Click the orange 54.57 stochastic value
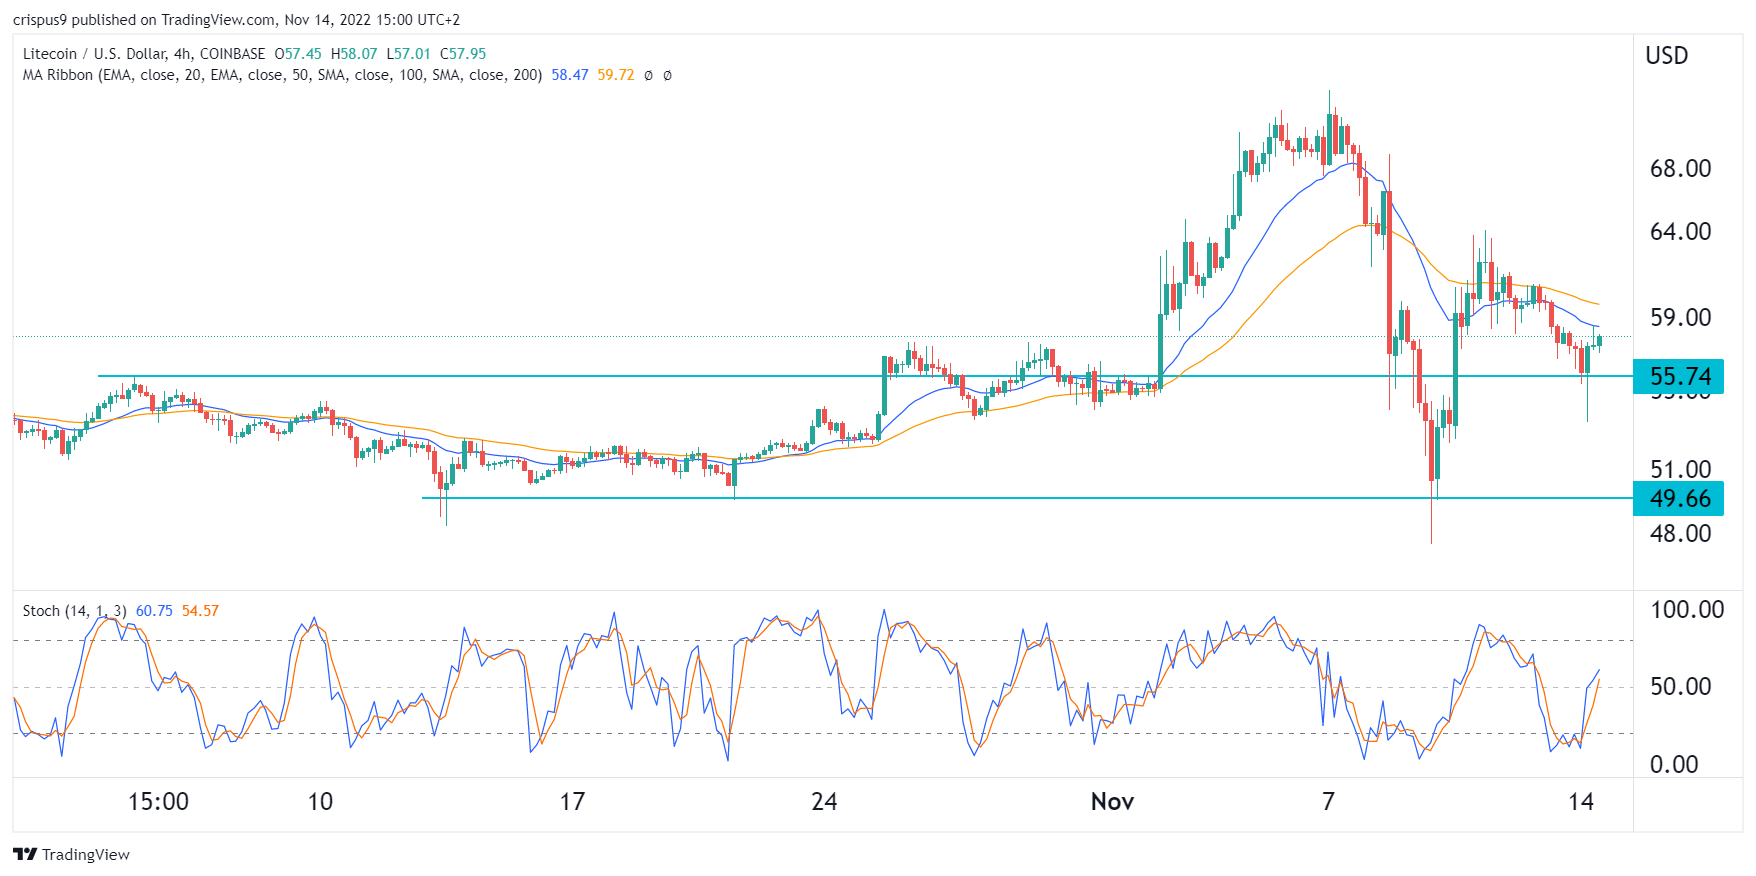This screenshot has height=876, width=1756. [200, 611]
